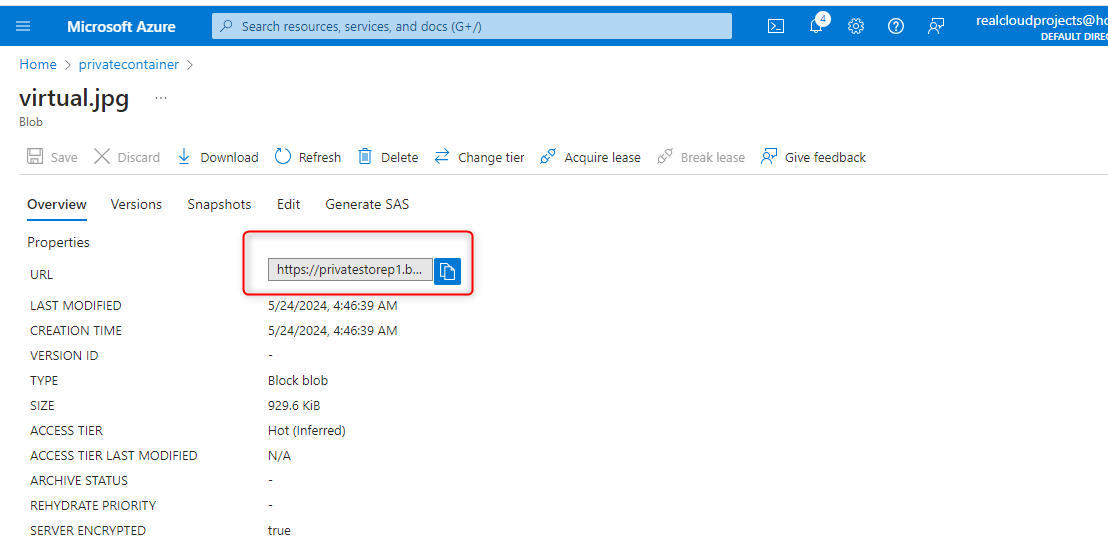The image size is (1108, 551).
Task: Click the Download toolbar button
Action: (218, 157)
